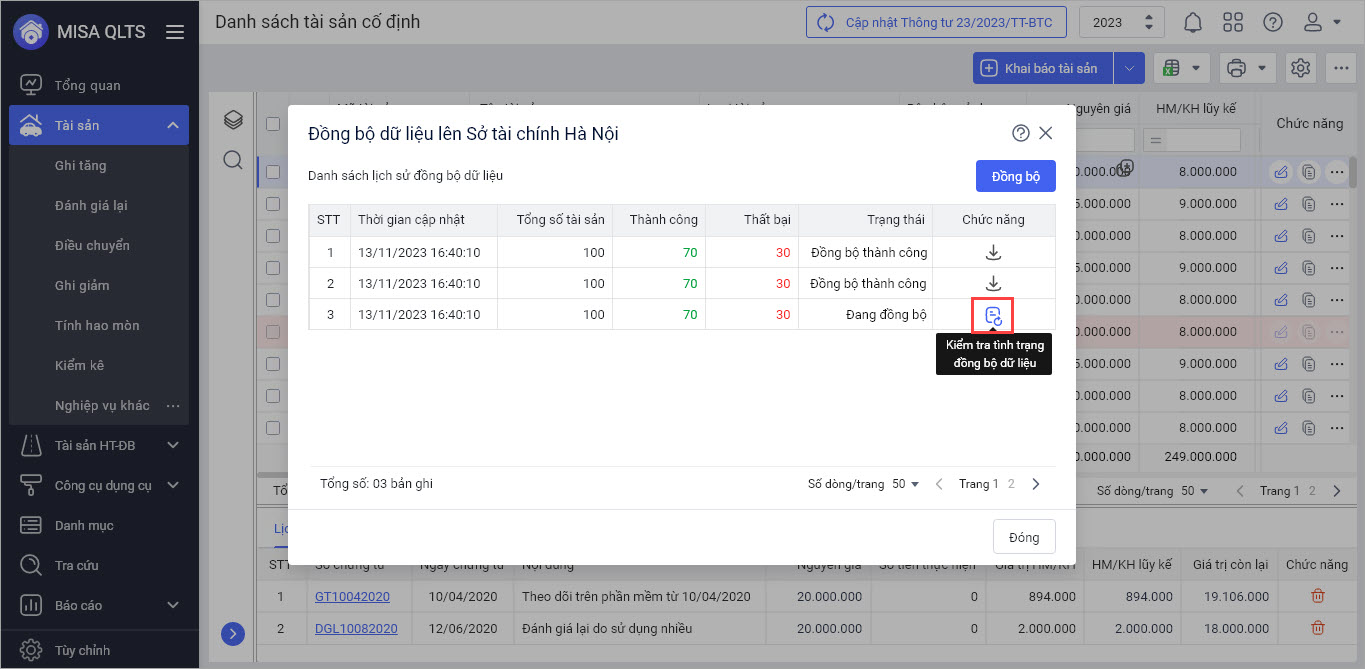Click Tổng số: 03 bản ghi text
The height and width of the screenshot is (669, 1365).
pos(376,484)
